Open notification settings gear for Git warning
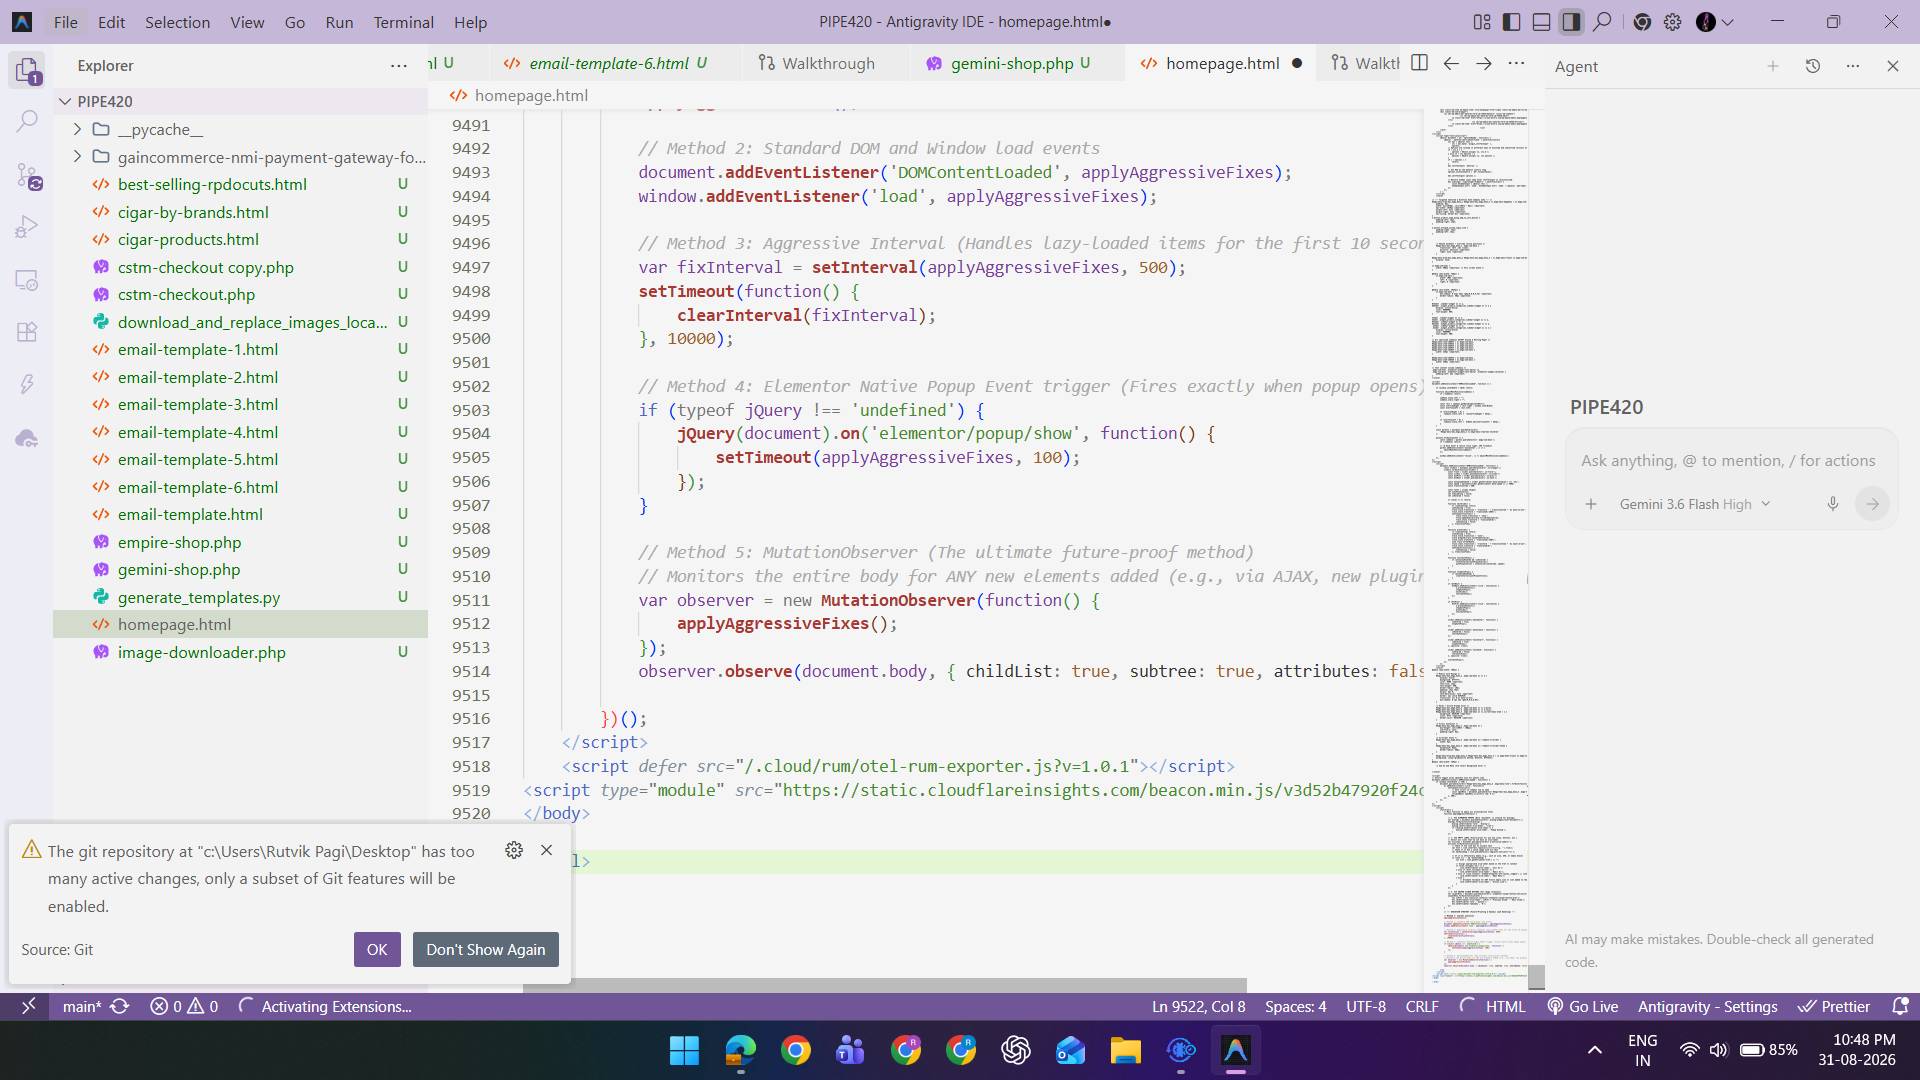Viewport: 1920px width, 1080px height. click(514, 850)
